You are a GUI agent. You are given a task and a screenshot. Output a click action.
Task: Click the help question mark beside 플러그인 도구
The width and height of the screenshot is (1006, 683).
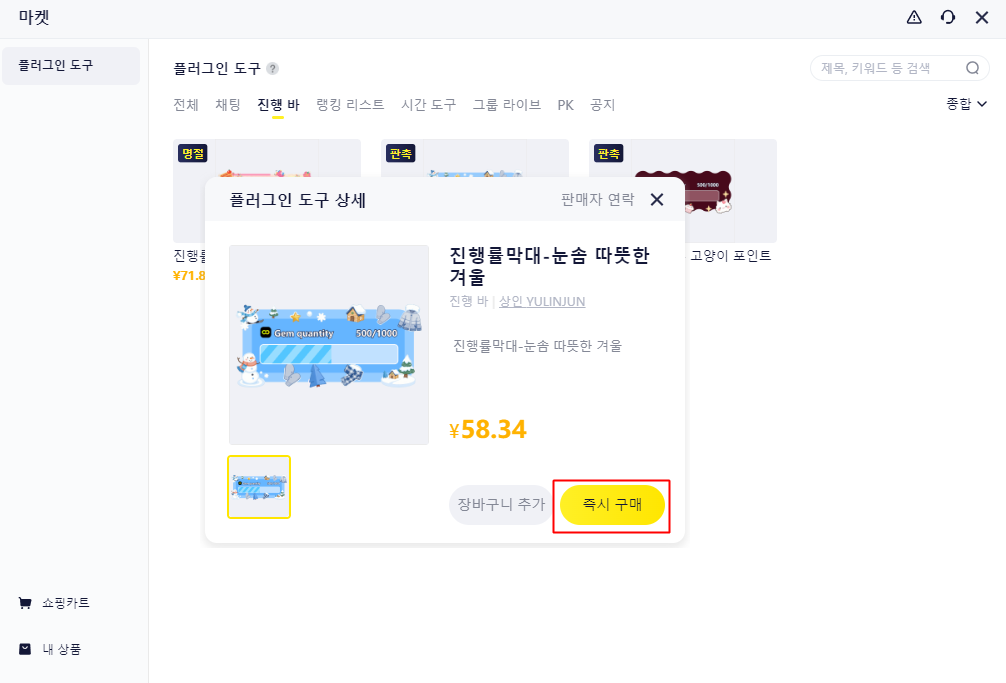273,69
